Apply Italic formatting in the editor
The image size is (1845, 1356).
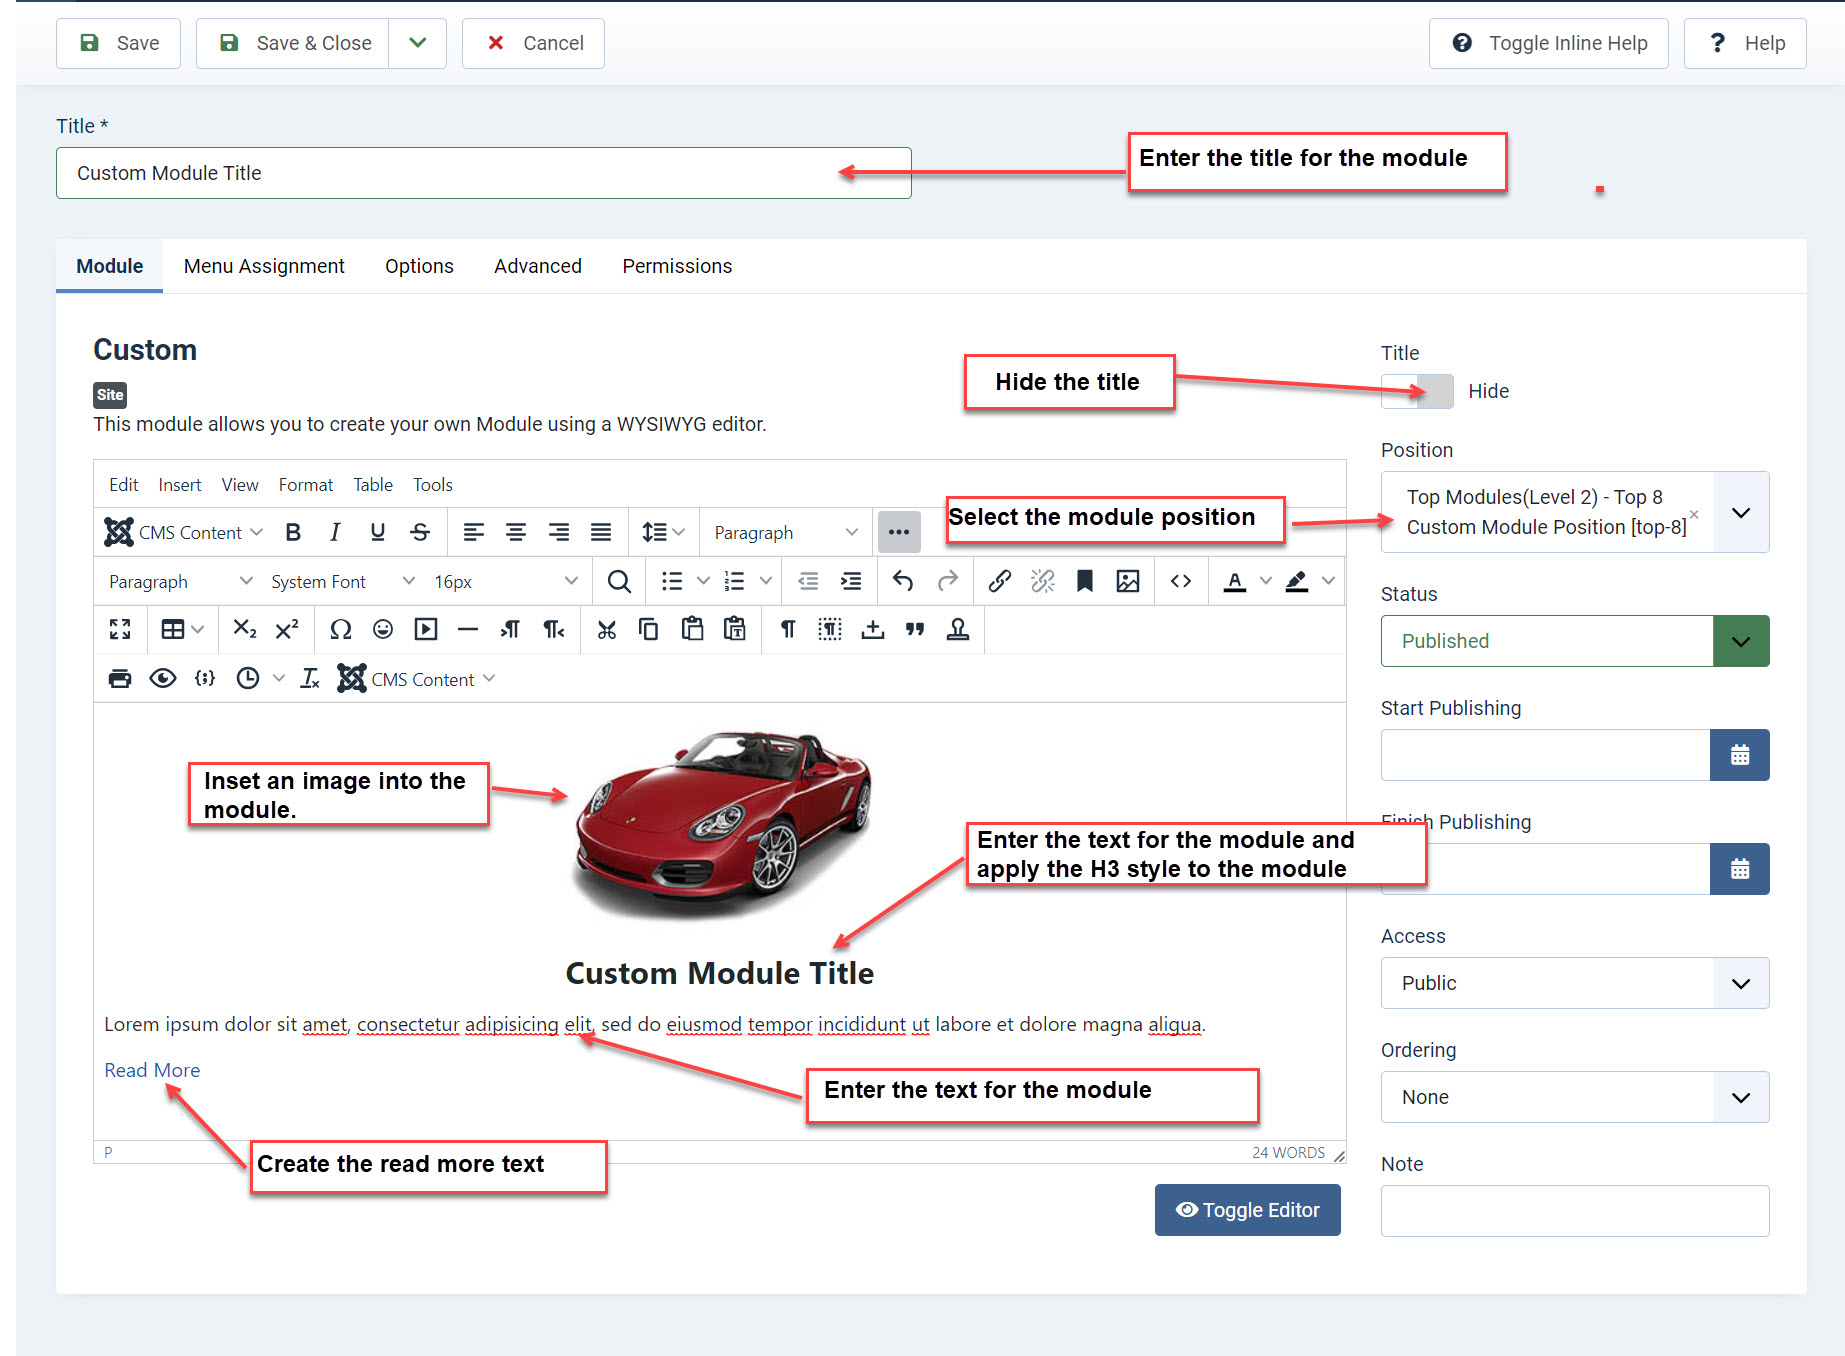335,532
